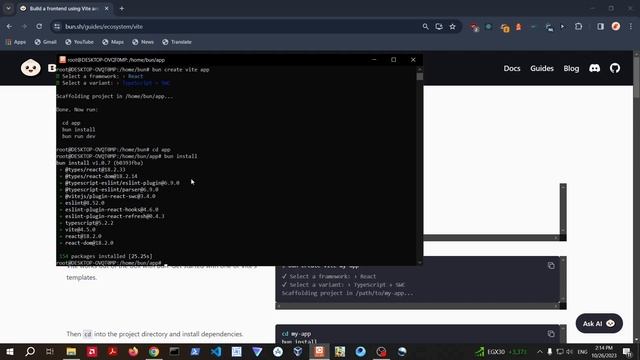Image resolution: width=640 pixels, height=360 pixels.
Task: Open the YouTube bookmark
Action: [79, 42]
